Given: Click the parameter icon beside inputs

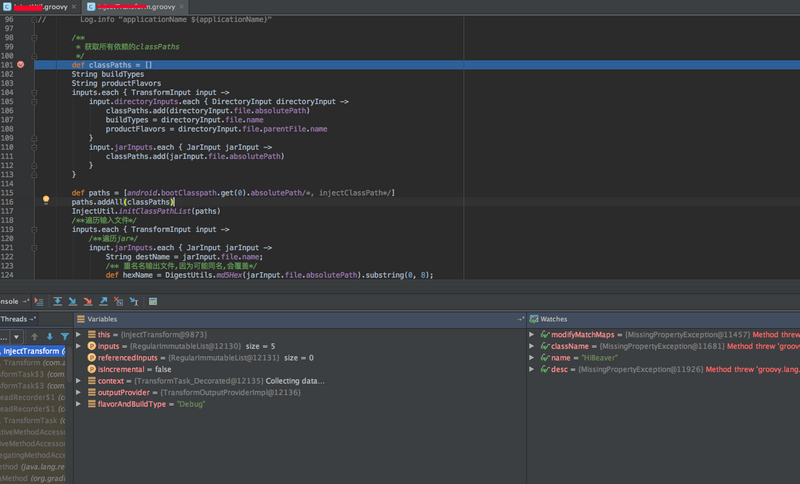Looking at the screenshot, I should click(92, 346).
